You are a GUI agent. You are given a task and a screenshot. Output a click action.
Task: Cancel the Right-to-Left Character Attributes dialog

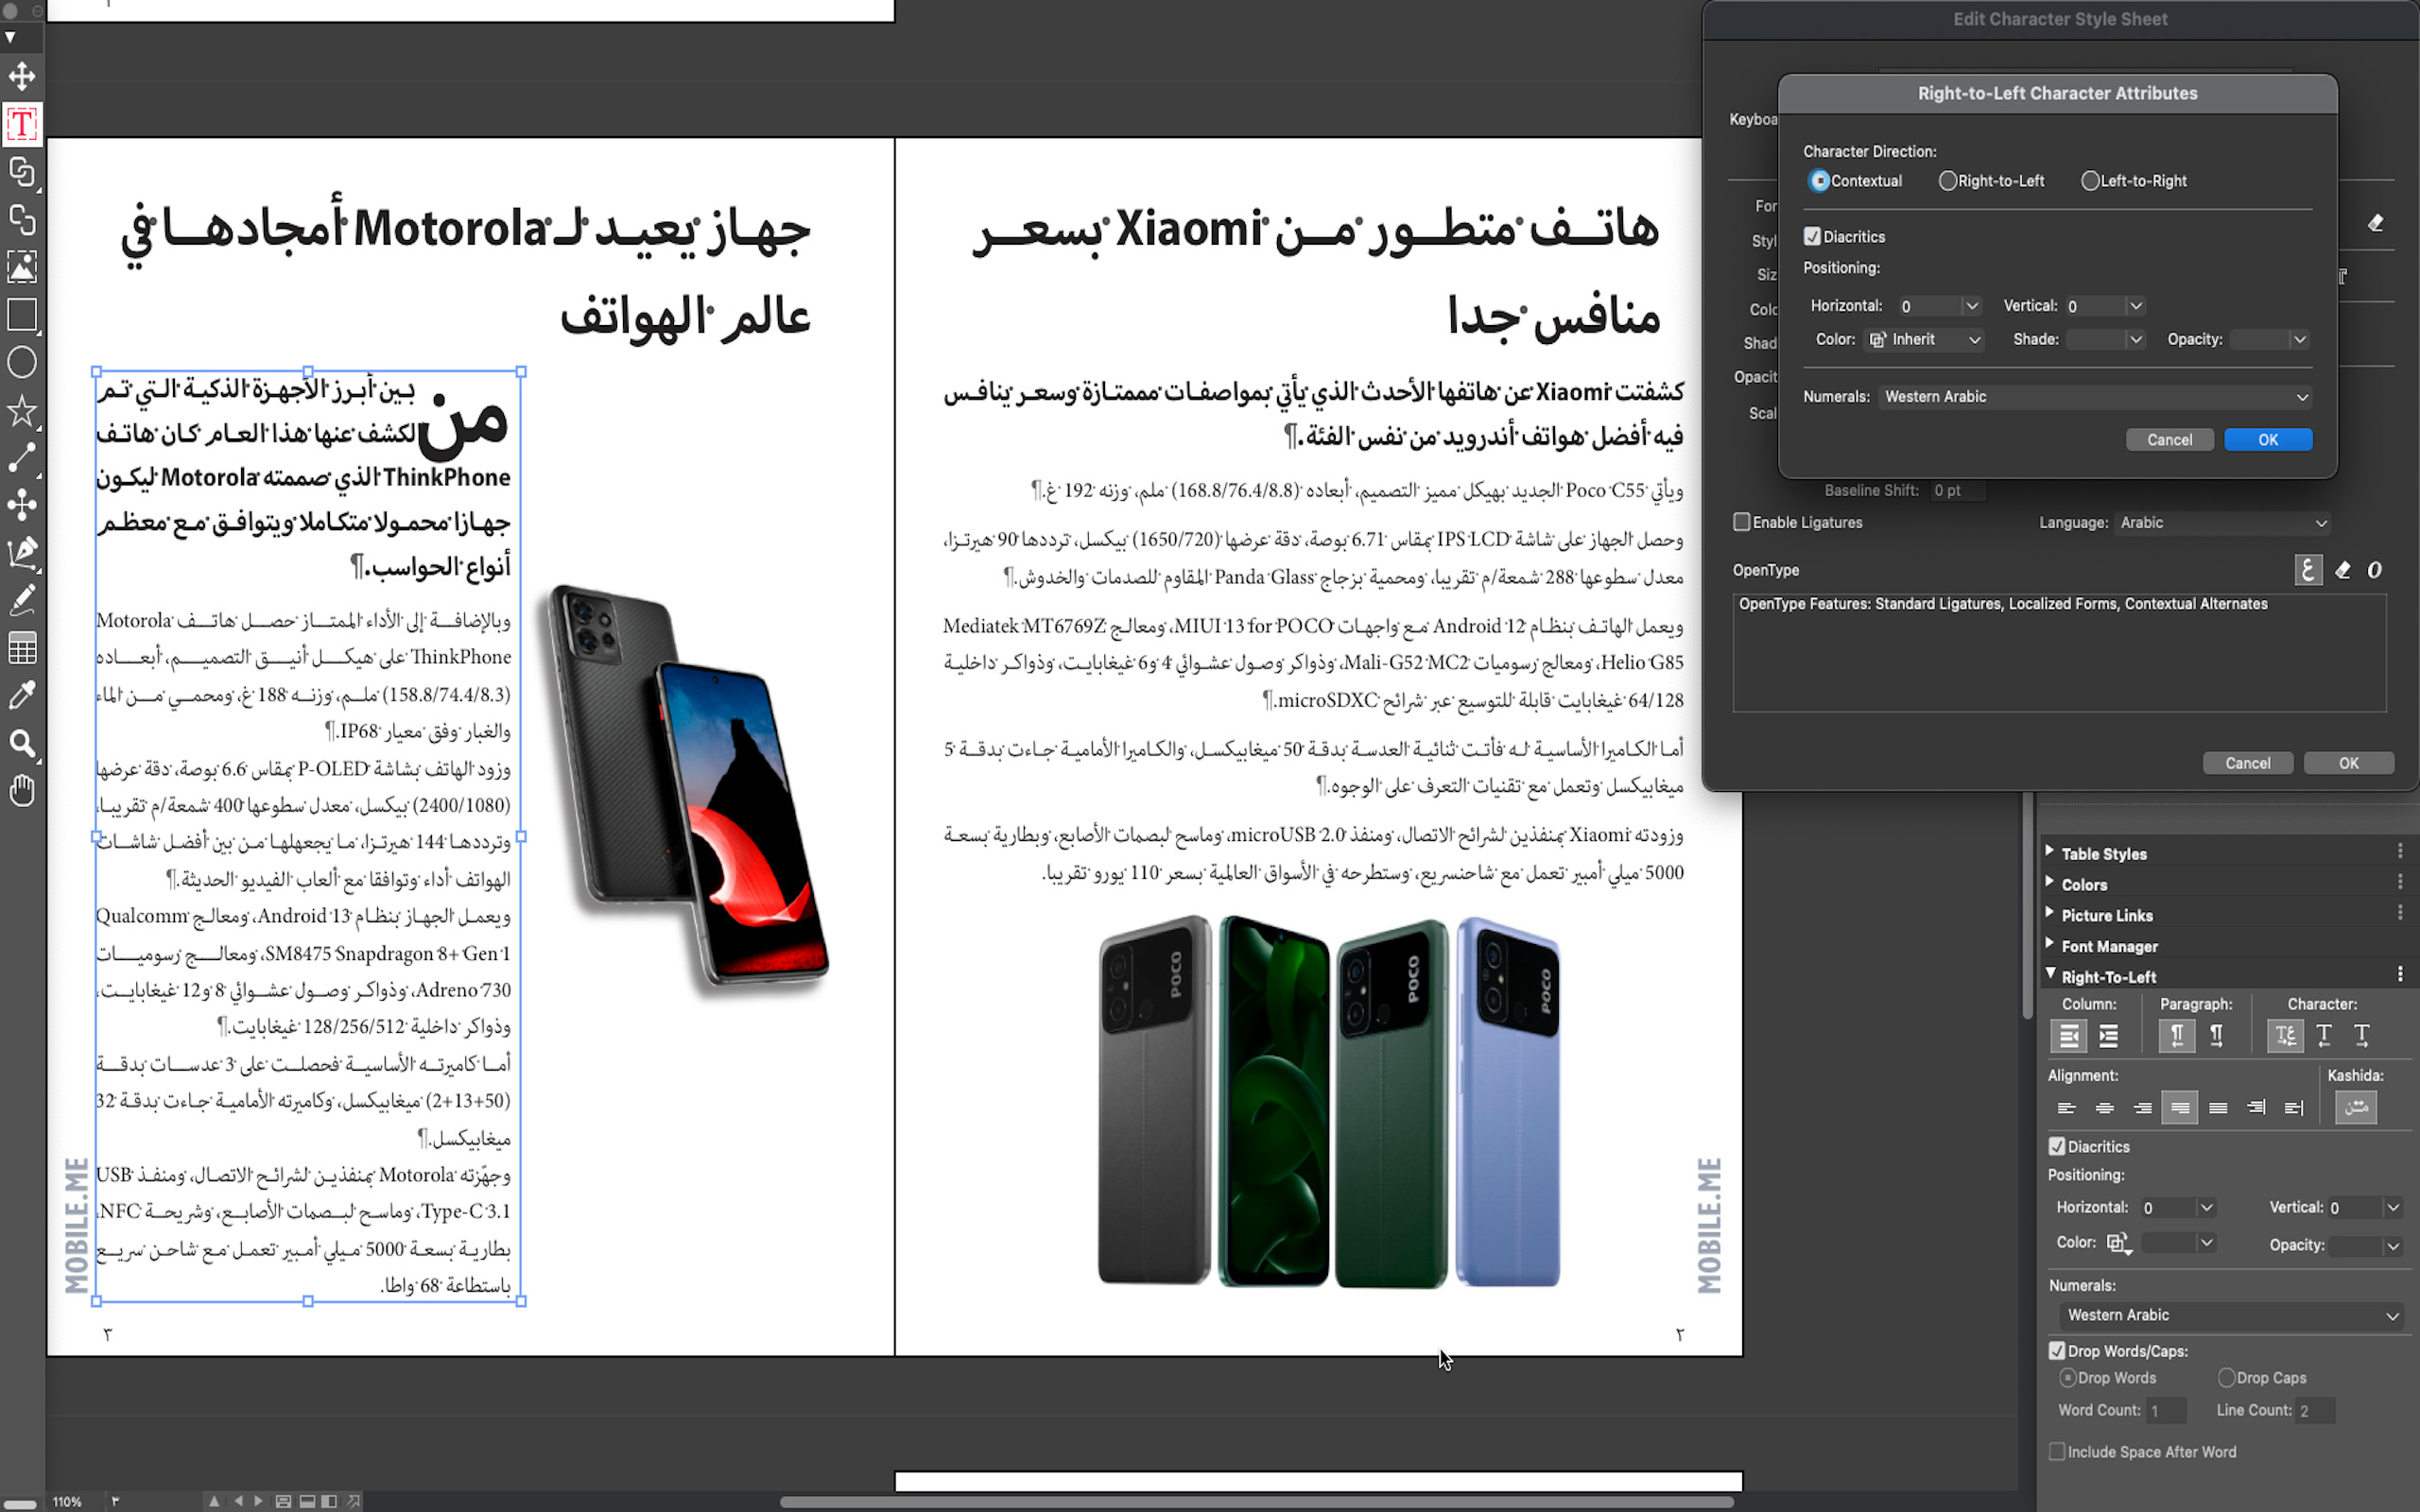pos(2169,440)
